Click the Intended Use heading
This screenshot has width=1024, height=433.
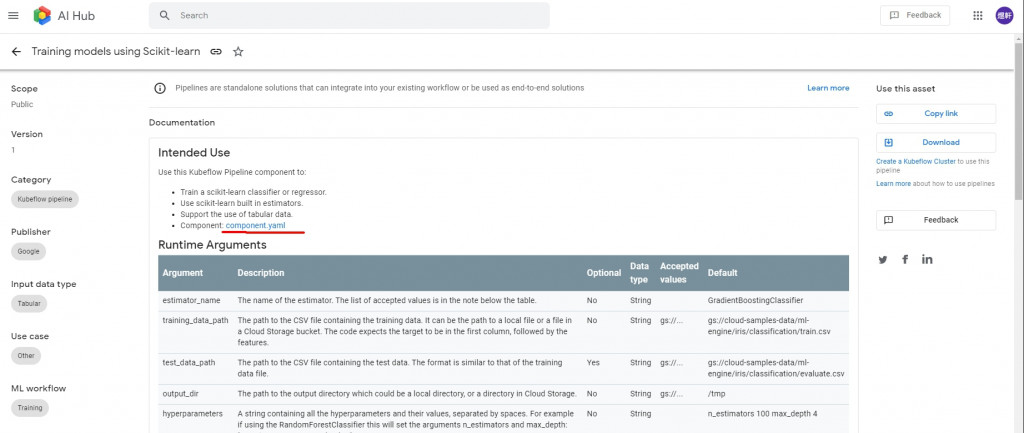coord(194,153)
